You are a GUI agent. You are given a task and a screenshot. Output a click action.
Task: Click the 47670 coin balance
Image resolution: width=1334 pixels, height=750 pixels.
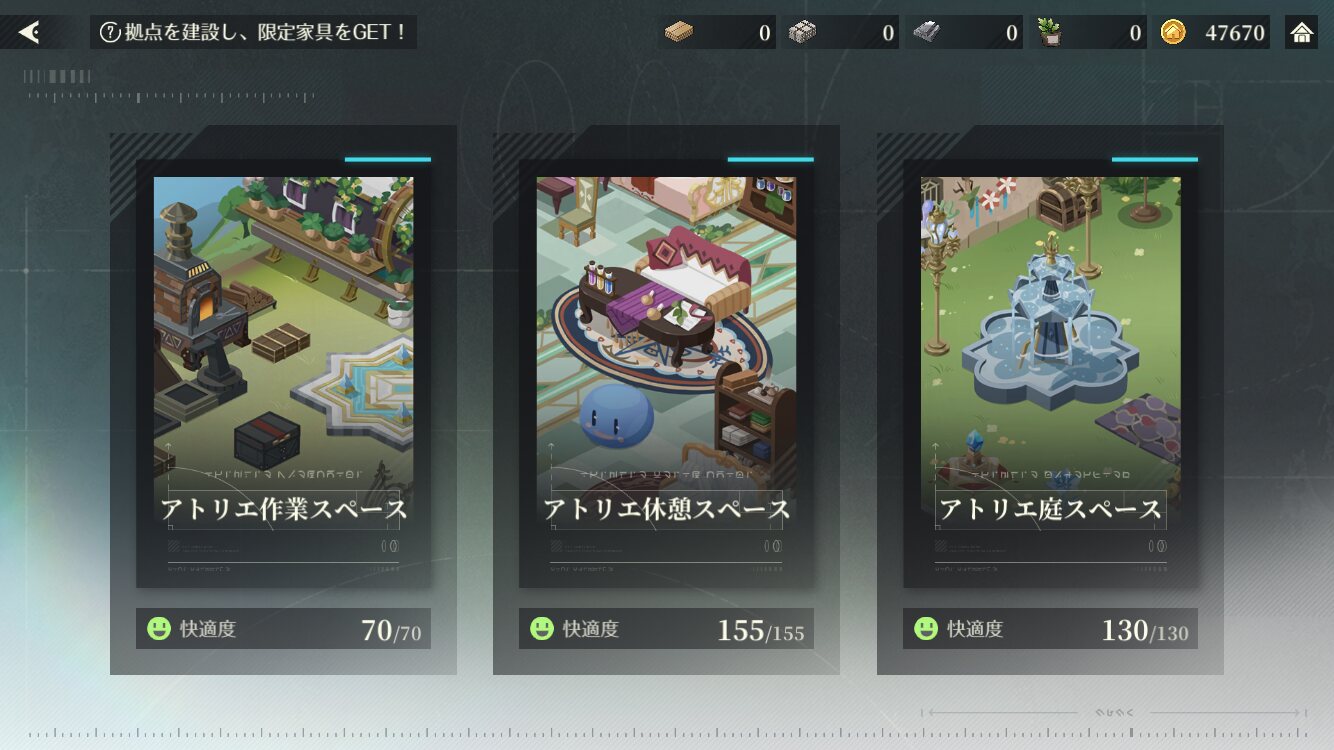coord(1235,33)
